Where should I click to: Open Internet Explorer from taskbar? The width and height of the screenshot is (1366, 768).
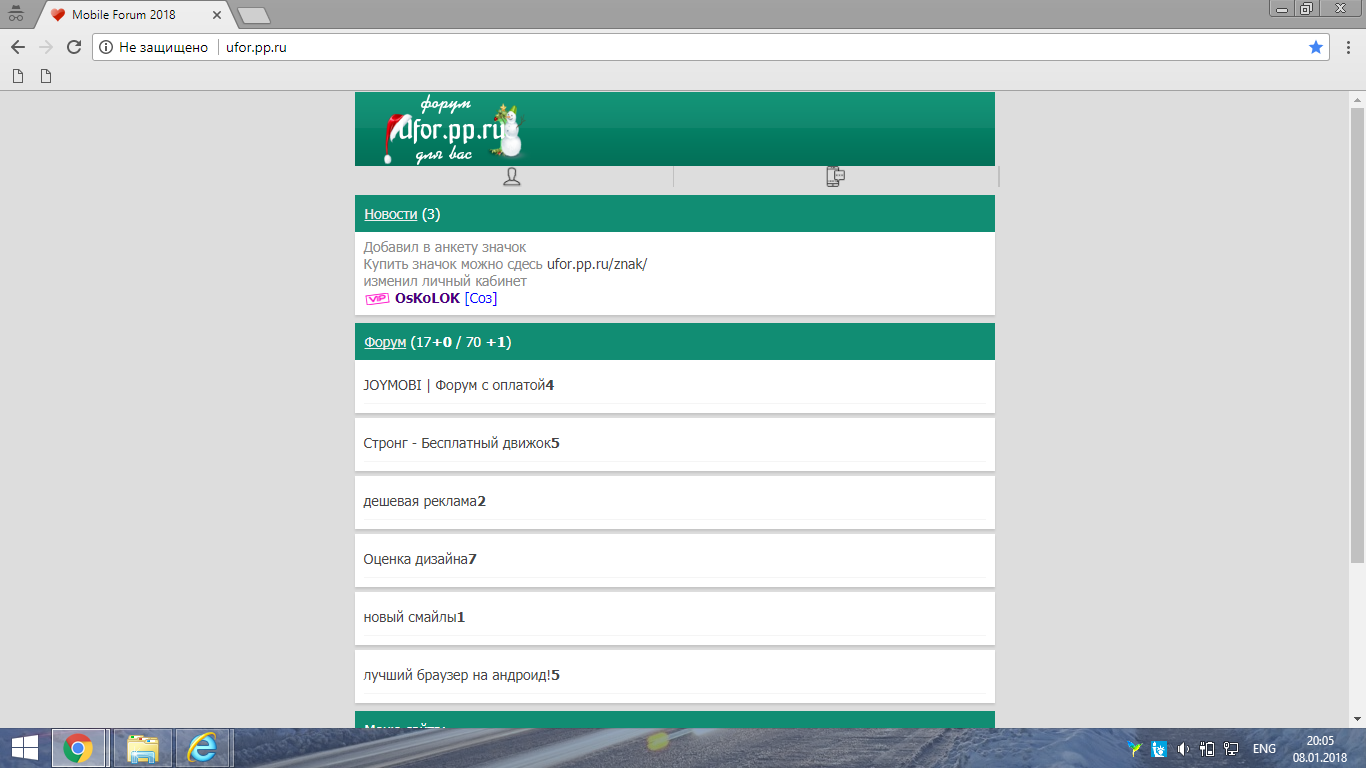[x=204, y=748]
